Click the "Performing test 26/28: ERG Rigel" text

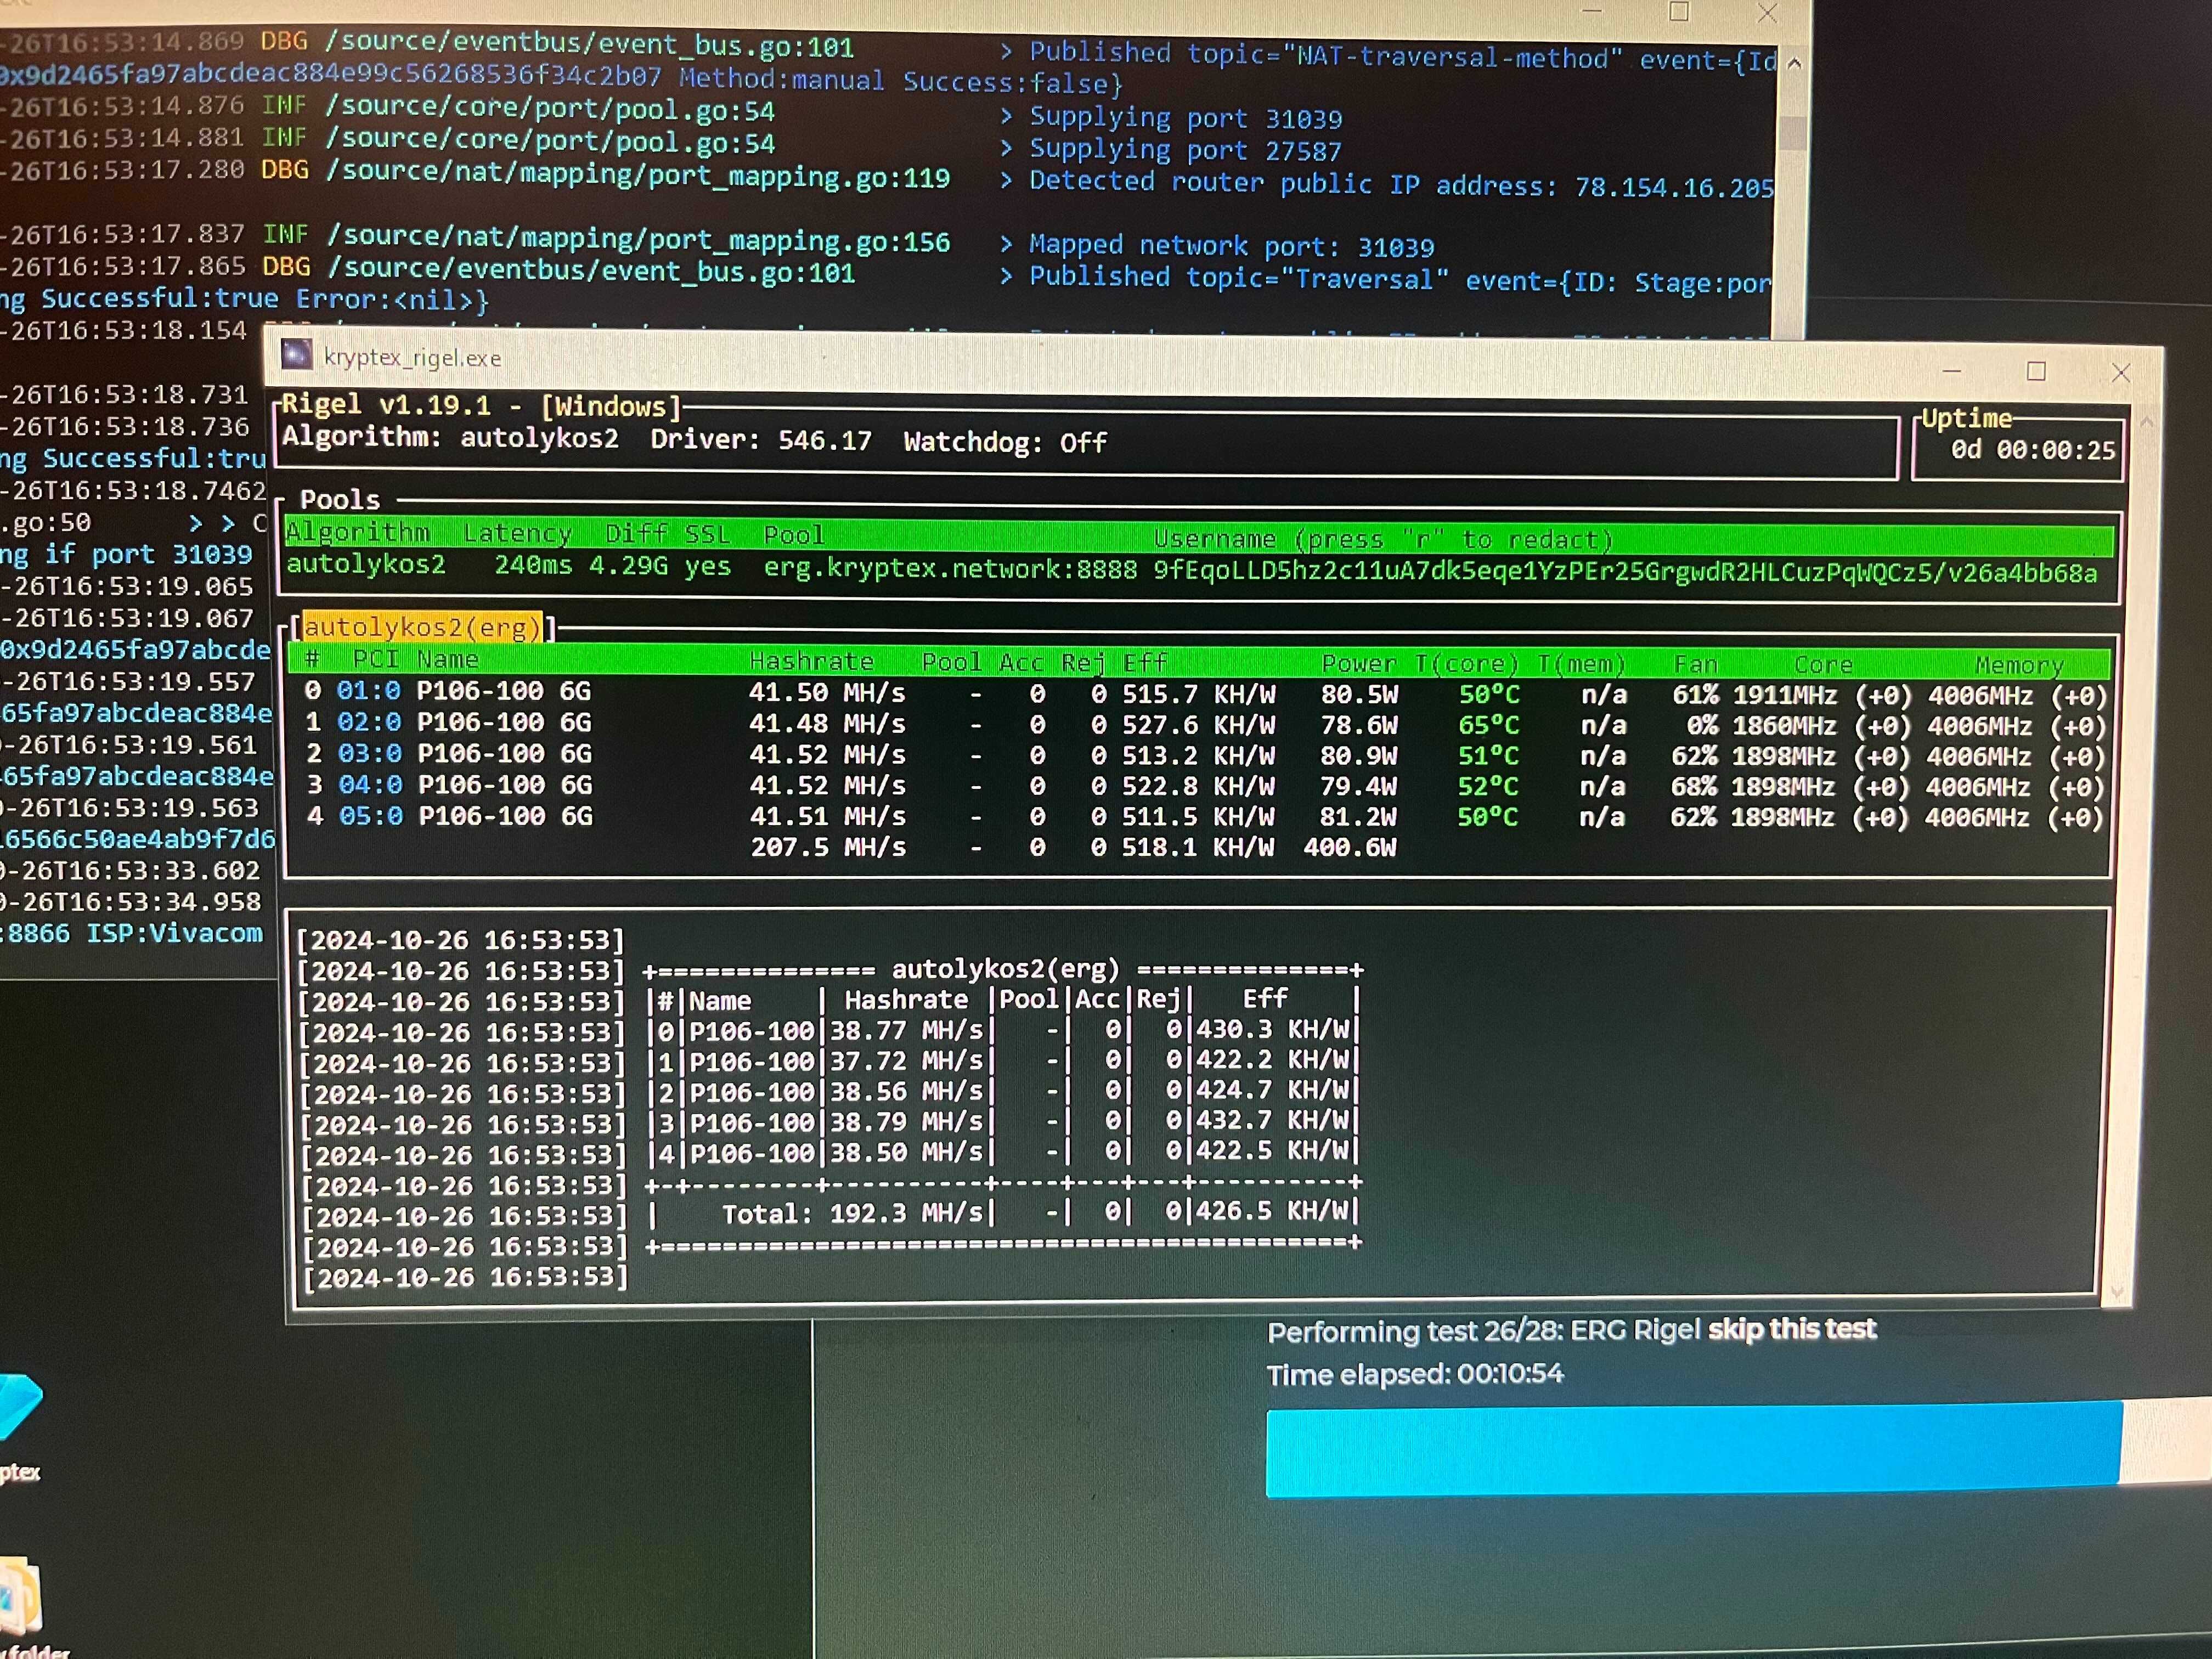(x=1483, y=1331)
